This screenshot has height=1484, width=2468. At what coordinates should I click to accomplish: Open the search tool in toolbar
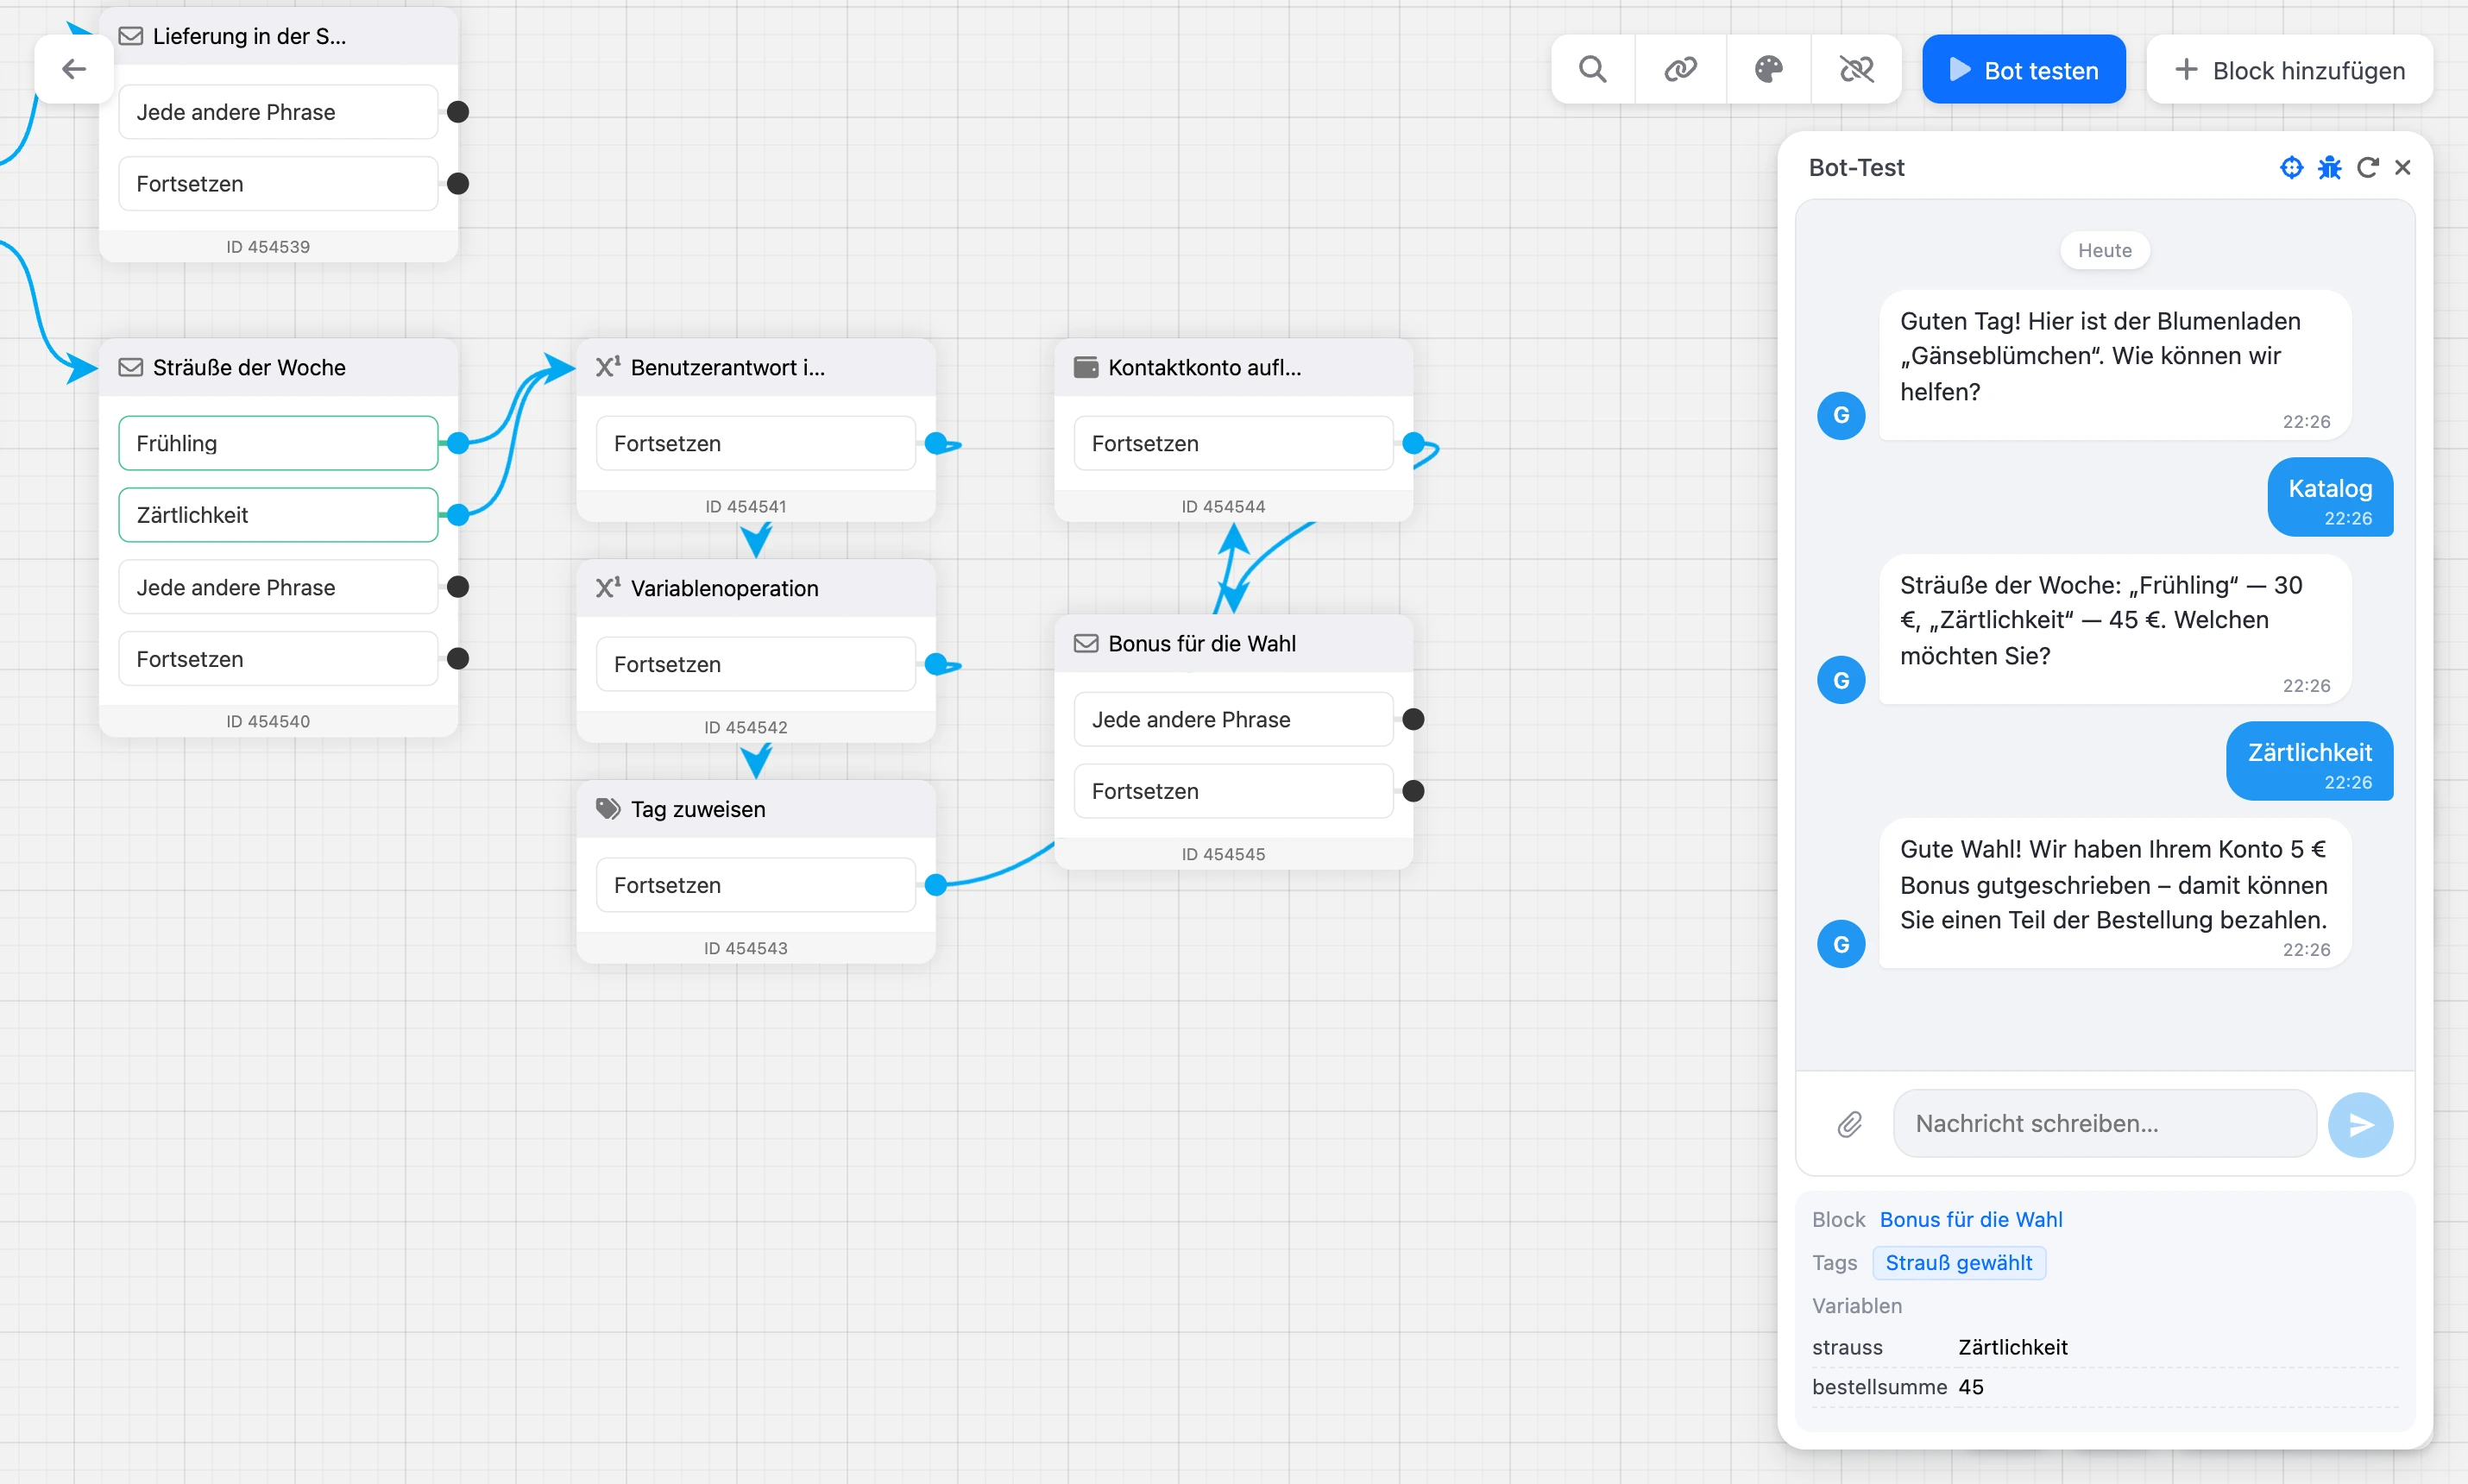(1592, 69)
